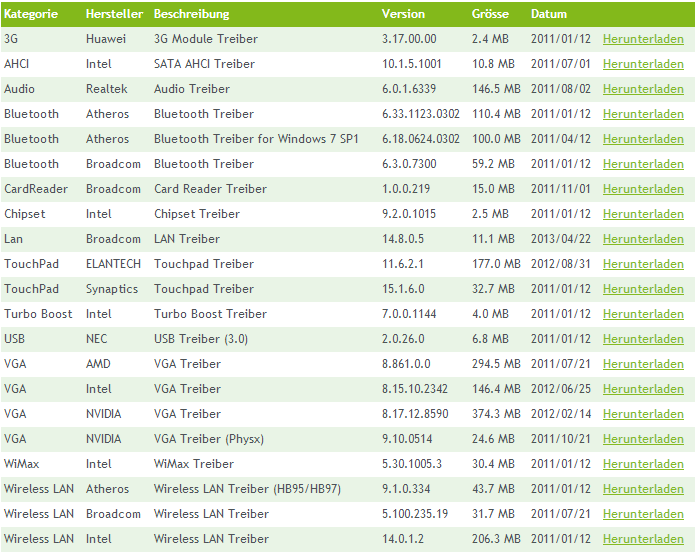Screen dimensions: 695x553
Task: Select the ELANTECH manufacturer cell
Action: click(113, 264)
